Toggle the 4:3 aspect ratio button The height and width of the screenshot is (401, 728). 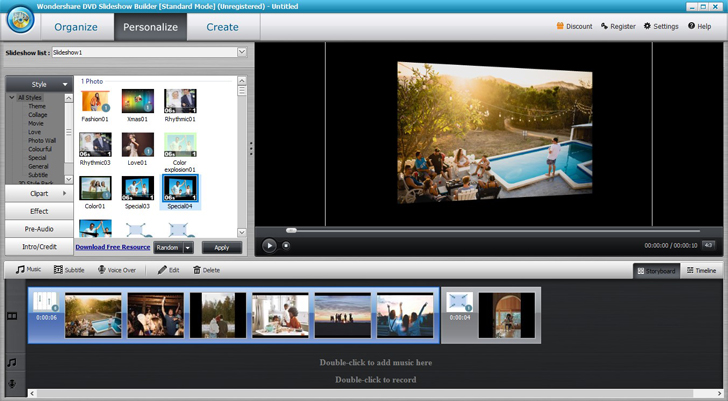point(709,245)
